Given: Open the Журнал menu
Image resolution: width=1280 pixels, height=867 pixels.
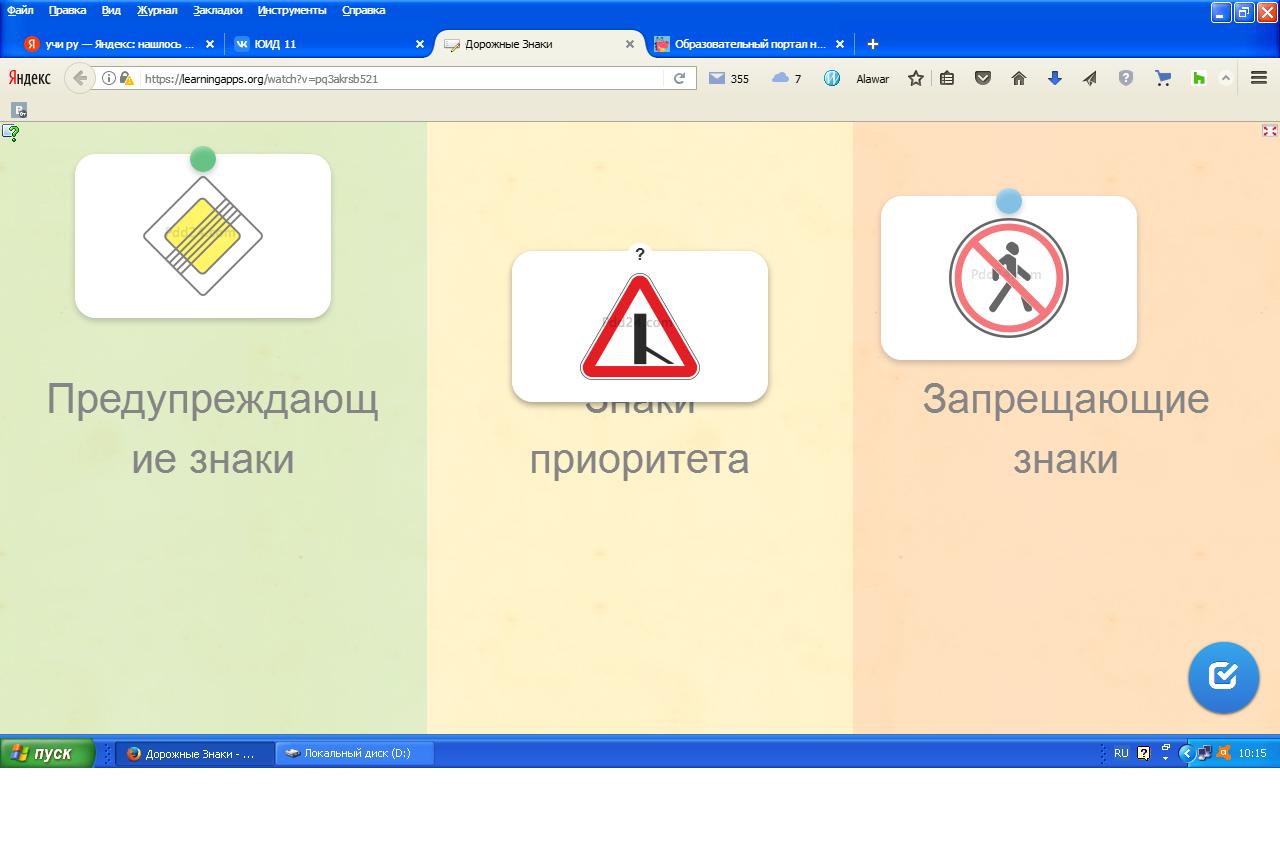Looking at the screenshot, I should pyautogui.click(x=157, y=10).
